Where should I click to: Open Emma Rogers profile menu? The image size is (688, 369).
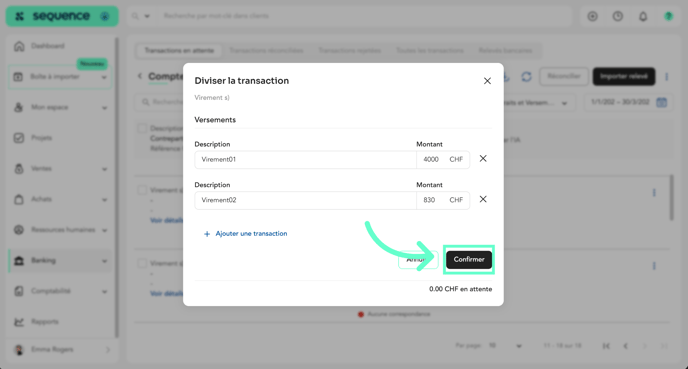(x=61, y=350)
